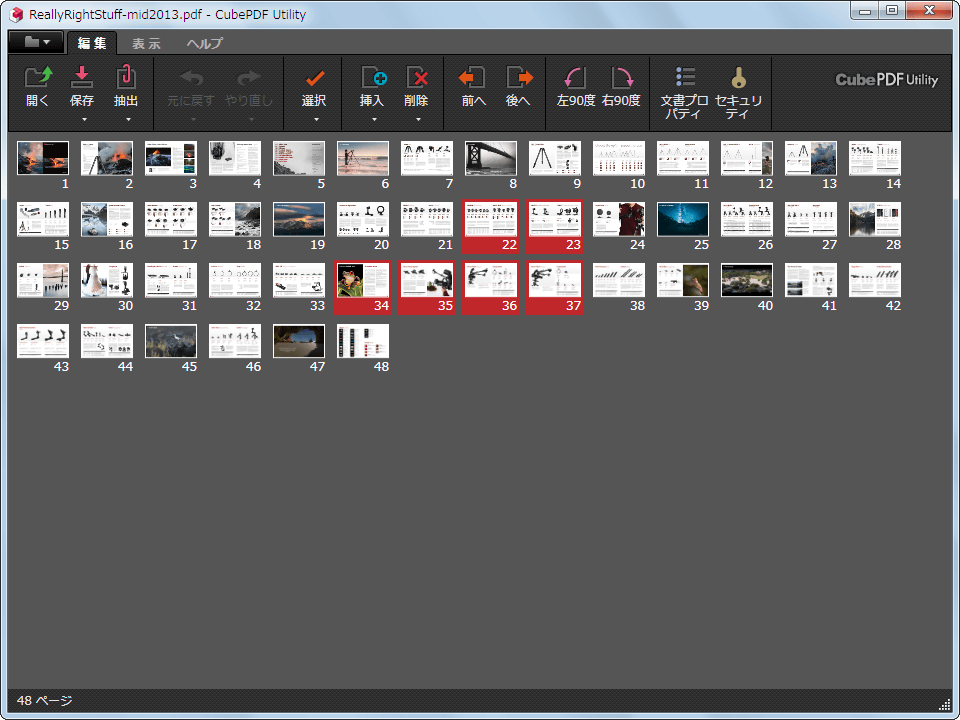
Task: Minimize the CubePDF Utility window
Action: [x=865, y=10]
